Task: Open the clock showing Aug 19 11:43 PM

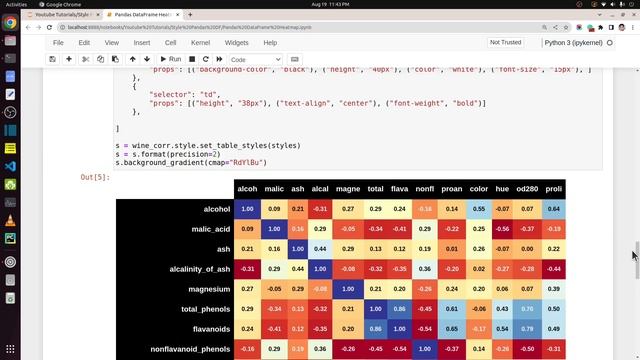Action: [x=330, y=4]
